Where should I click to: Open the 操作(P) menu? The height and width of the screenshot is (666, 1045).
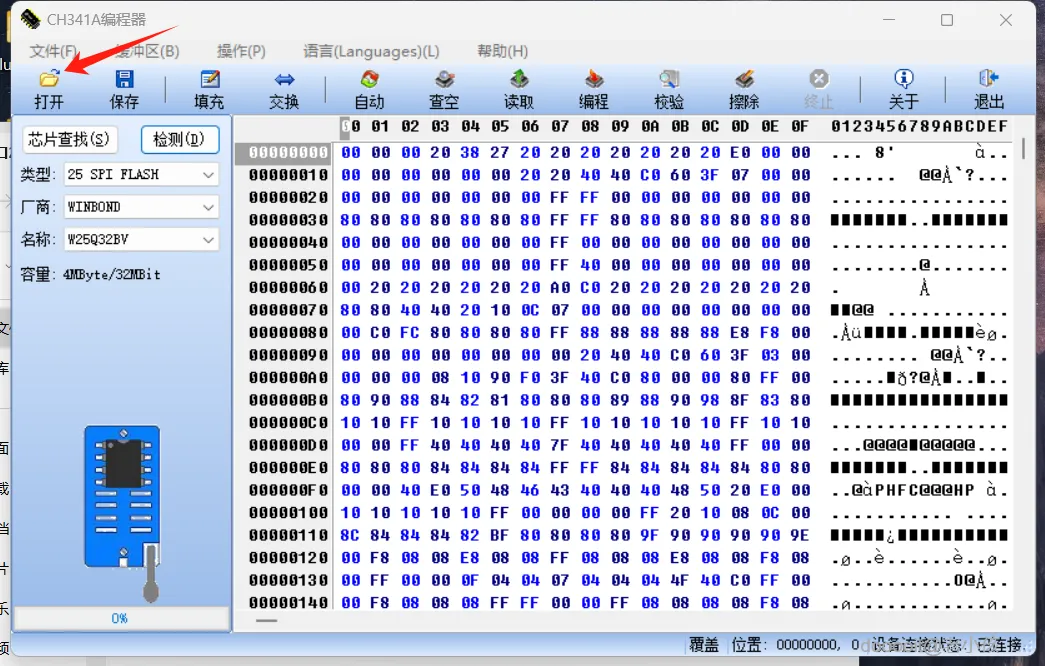[x=241, y=51]
